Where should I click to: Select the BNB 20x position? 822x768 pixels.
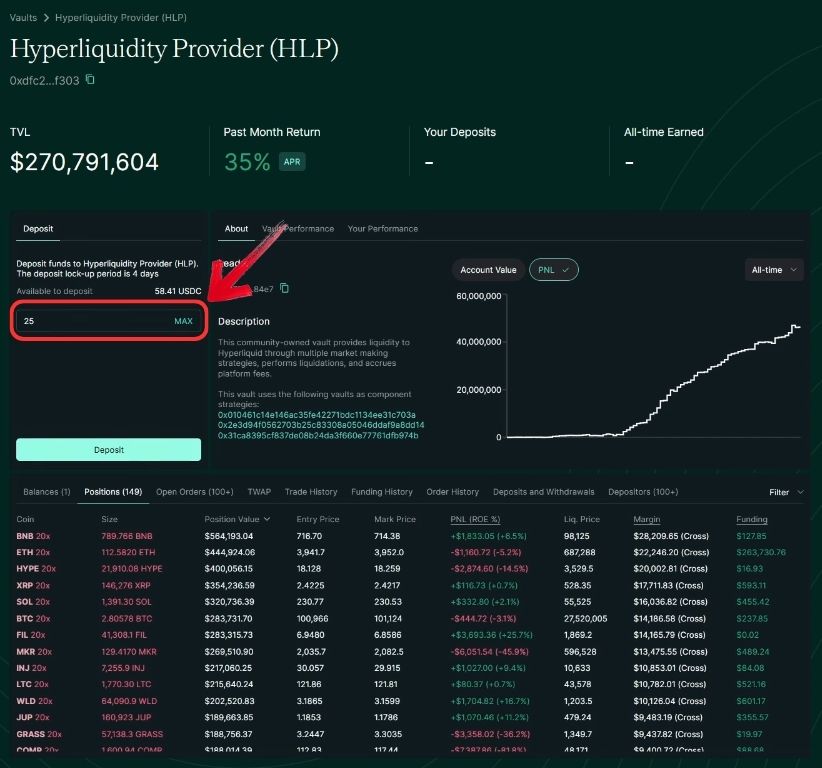coord(33,536)
